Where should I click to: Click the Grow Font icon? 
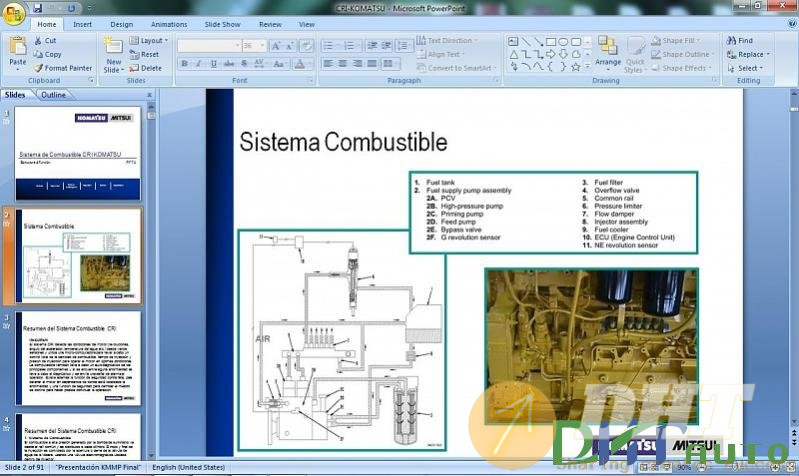coord(276,46)
